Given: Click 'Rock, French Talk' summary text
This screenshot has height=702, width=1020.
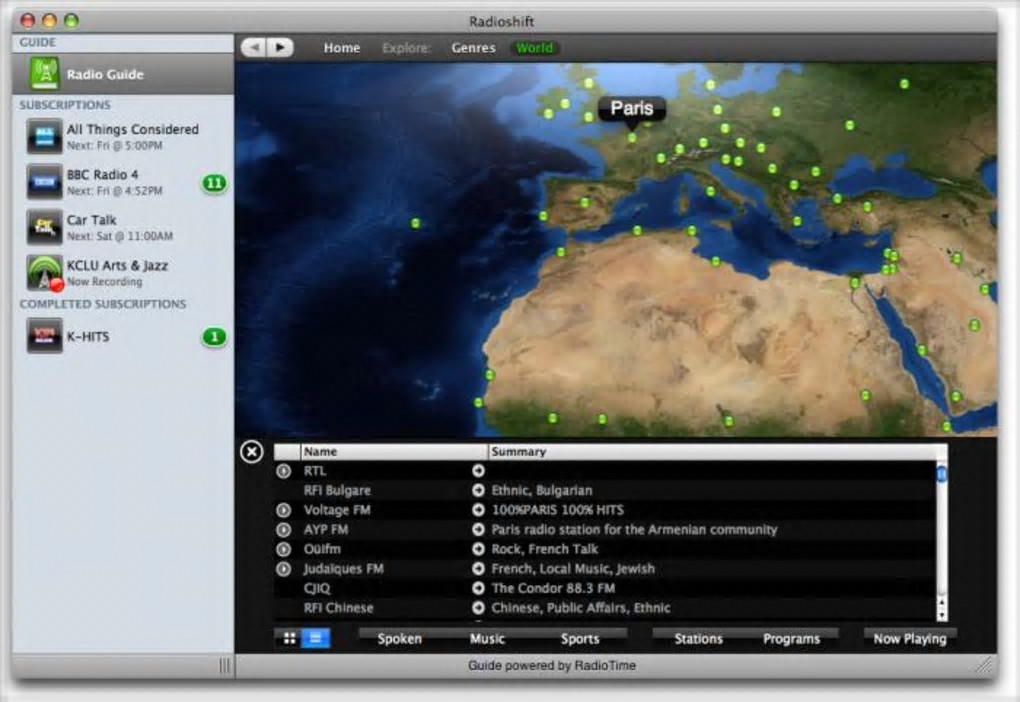Looking at the screenshot, I should 544,549.
